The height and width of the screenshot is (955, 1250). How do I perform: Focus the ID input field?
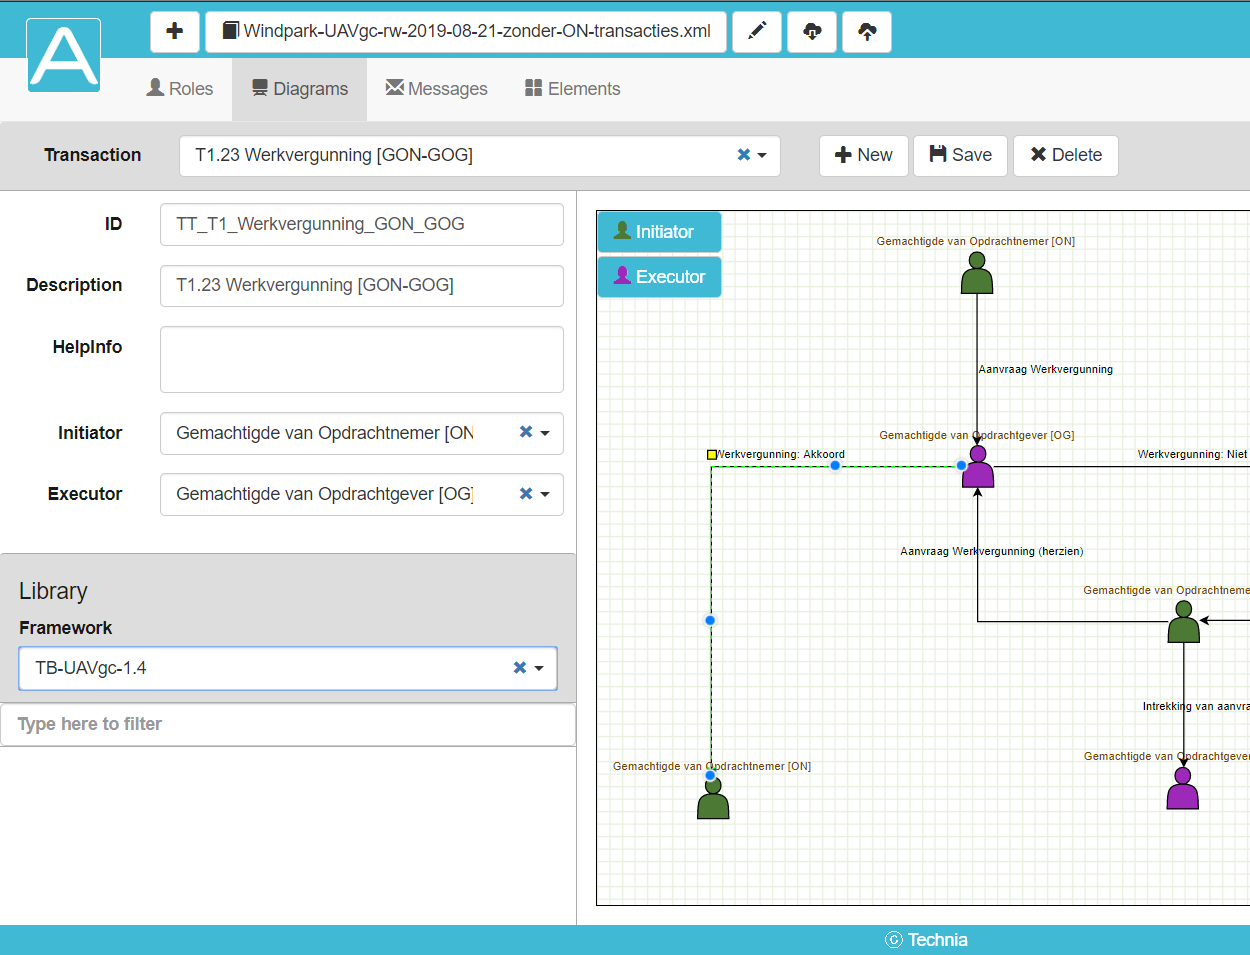(x=362, y=224)
